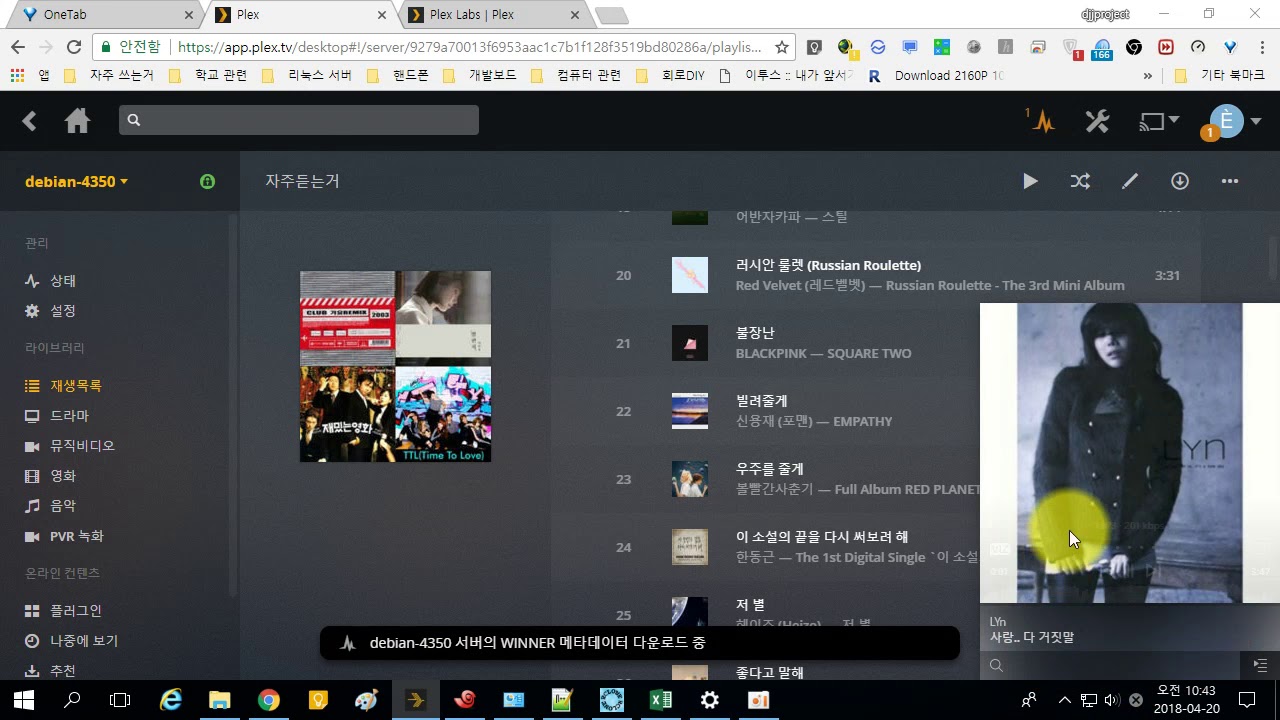The height and width of the screenshot is (720, 1280).
Task: Select track 불장난
Action: point(755,333)
